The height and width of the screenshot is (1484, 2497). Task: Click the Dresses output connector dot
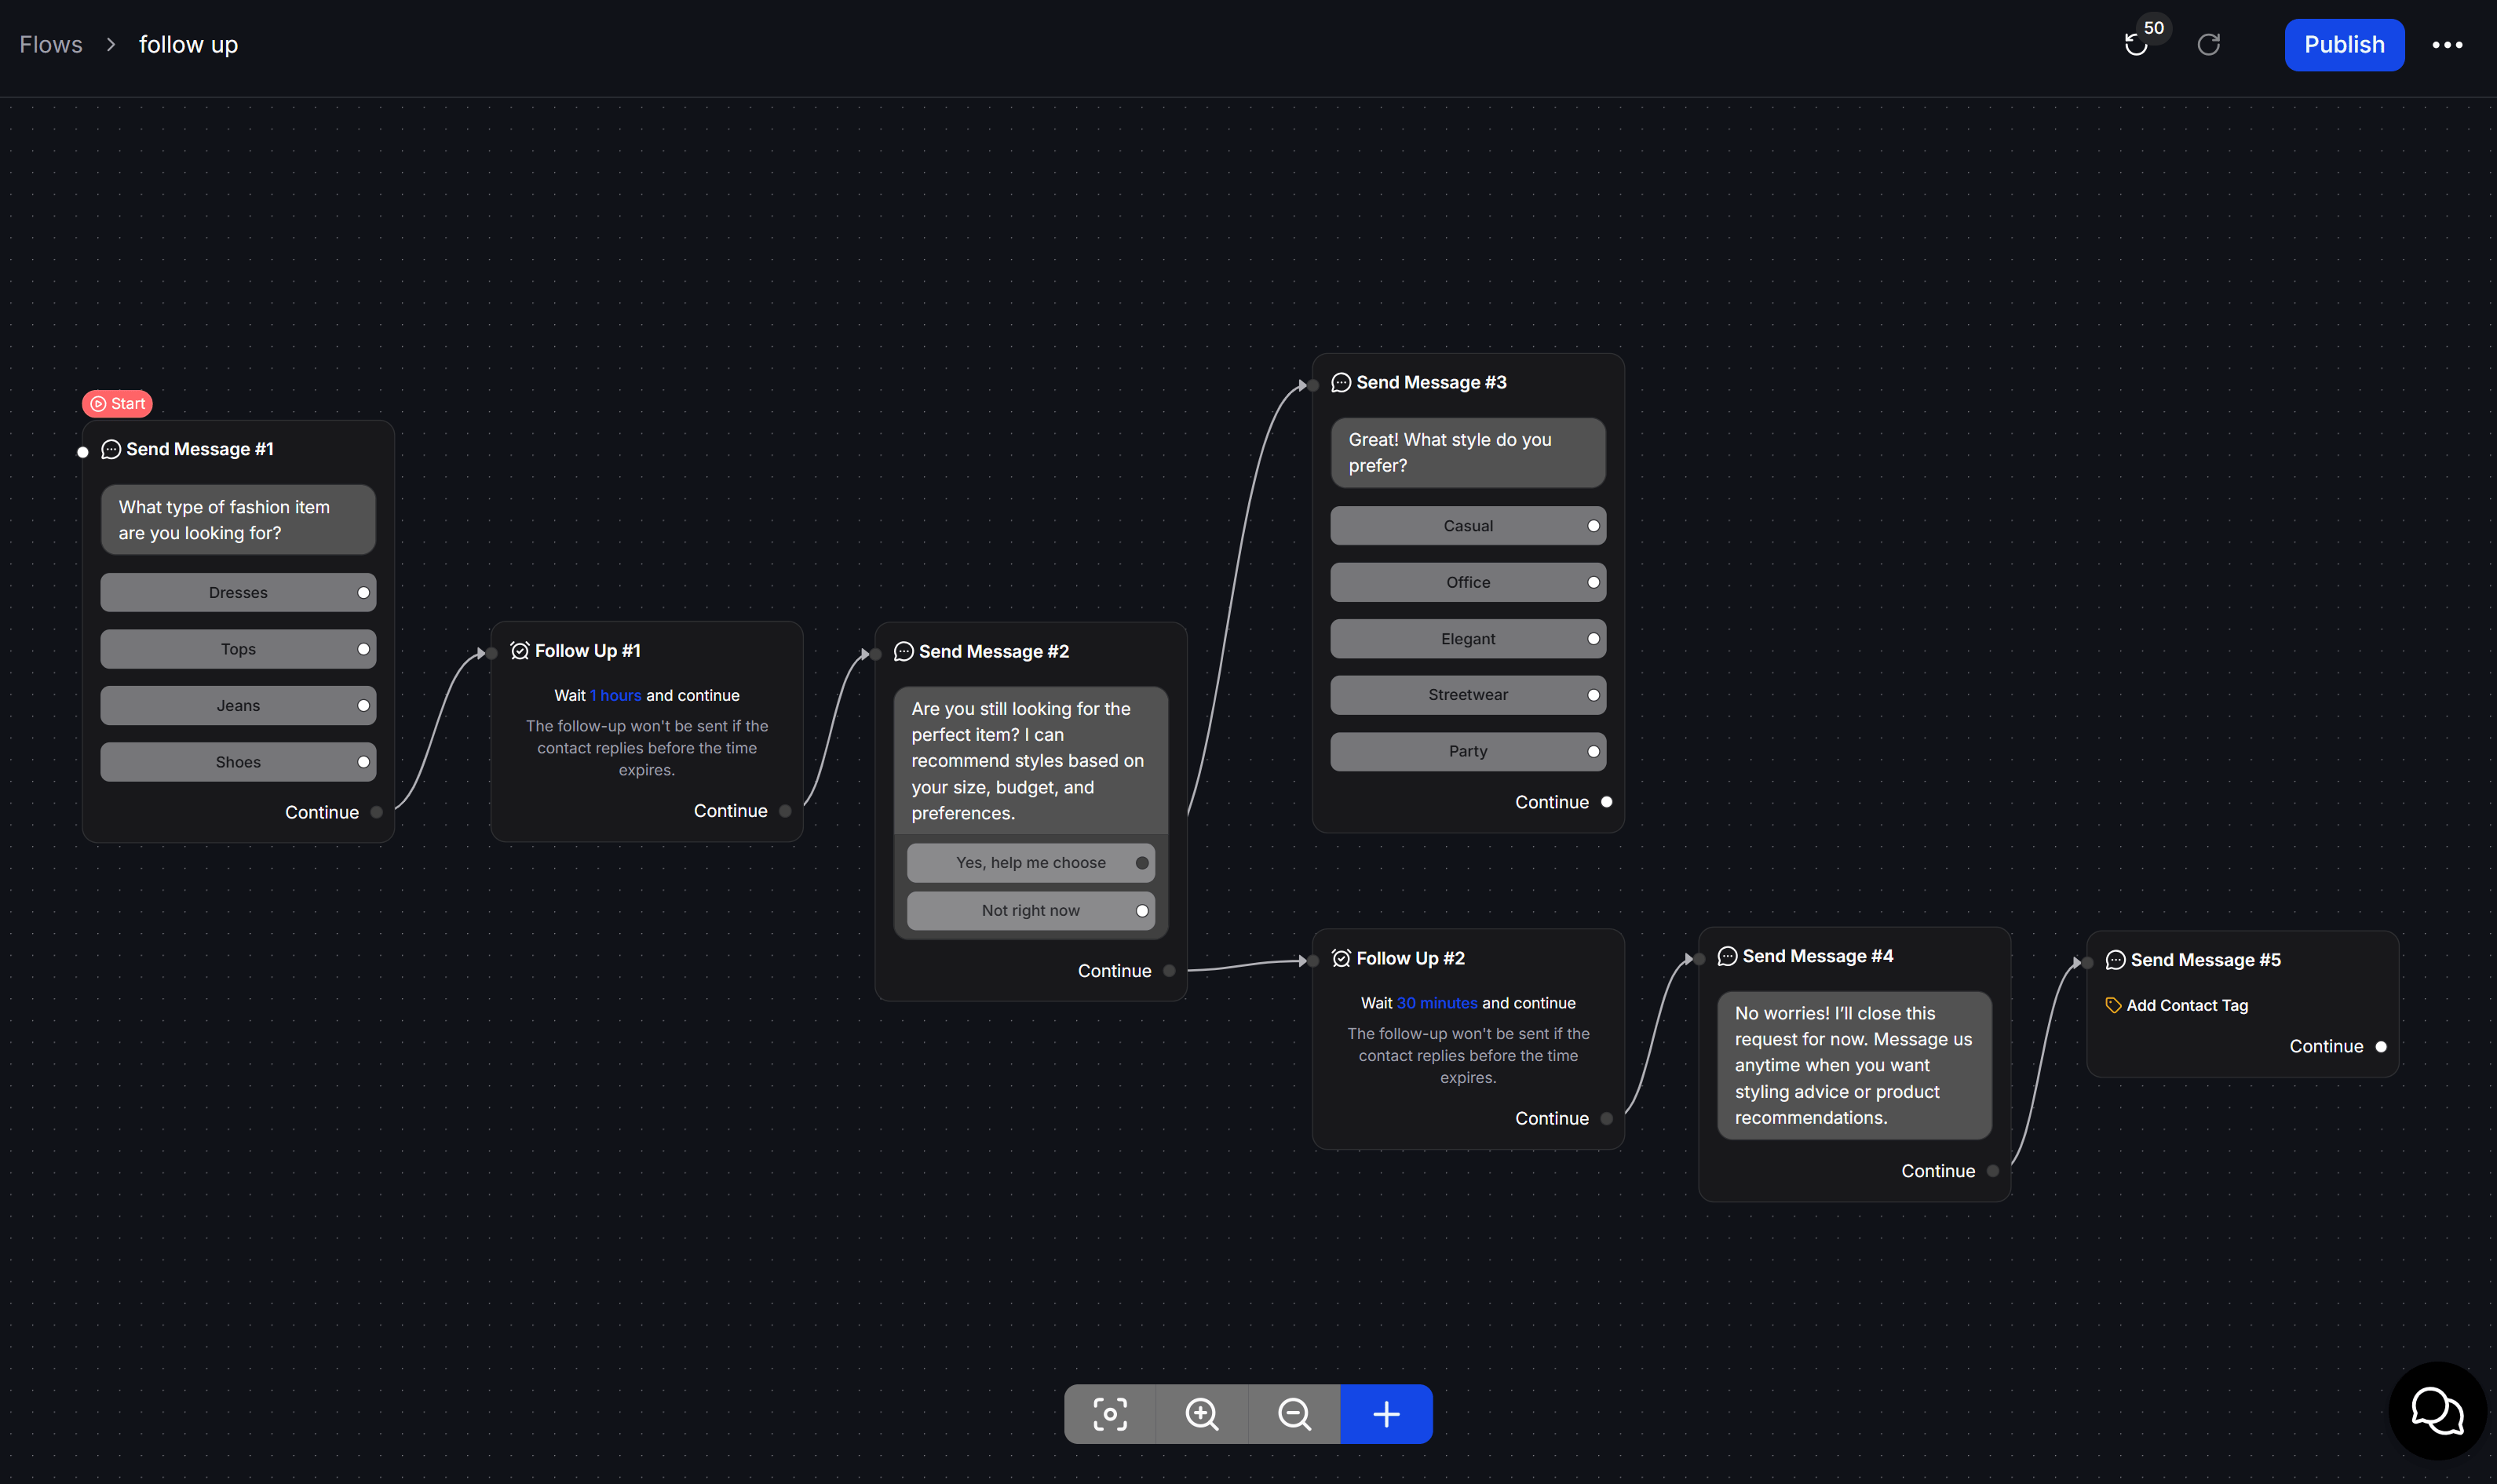pos(363,593)
